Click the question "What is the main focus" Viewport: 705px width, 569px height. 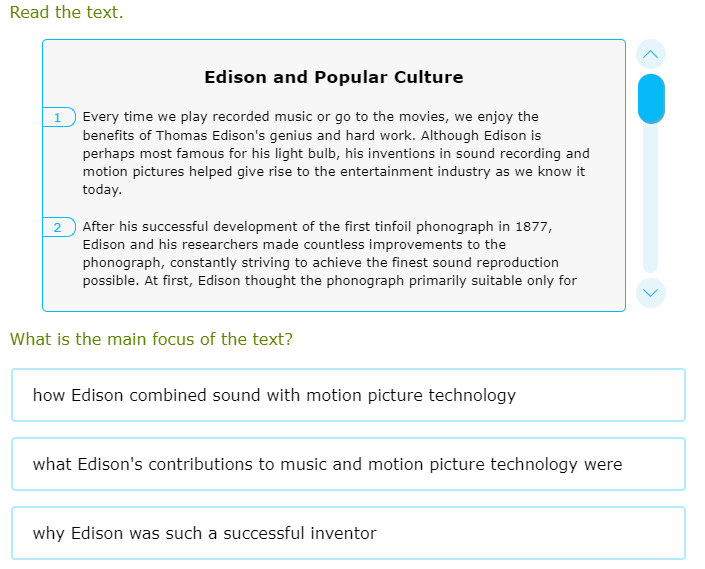[151, 339]
